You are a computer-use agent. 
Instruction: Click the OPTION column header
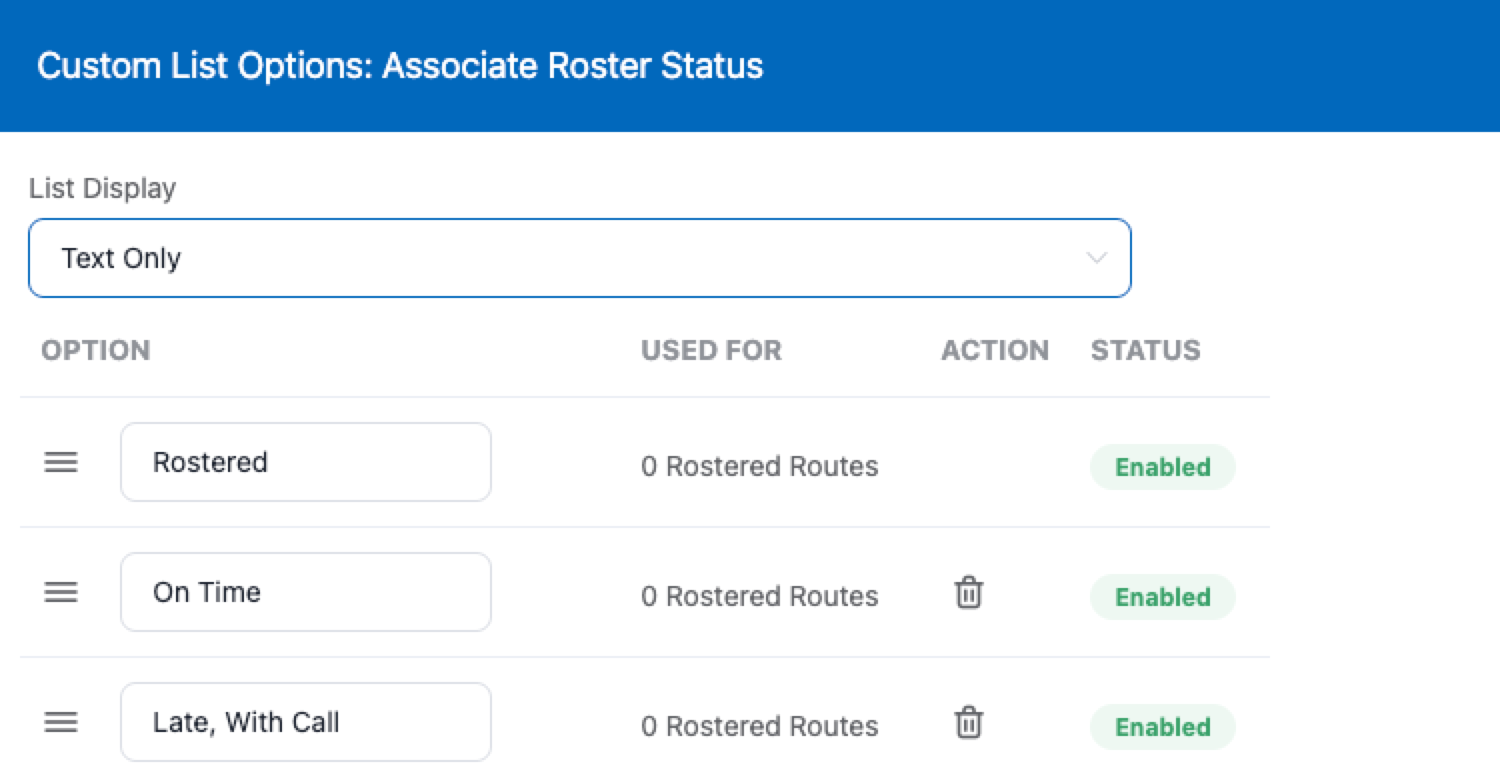point(95,350)
